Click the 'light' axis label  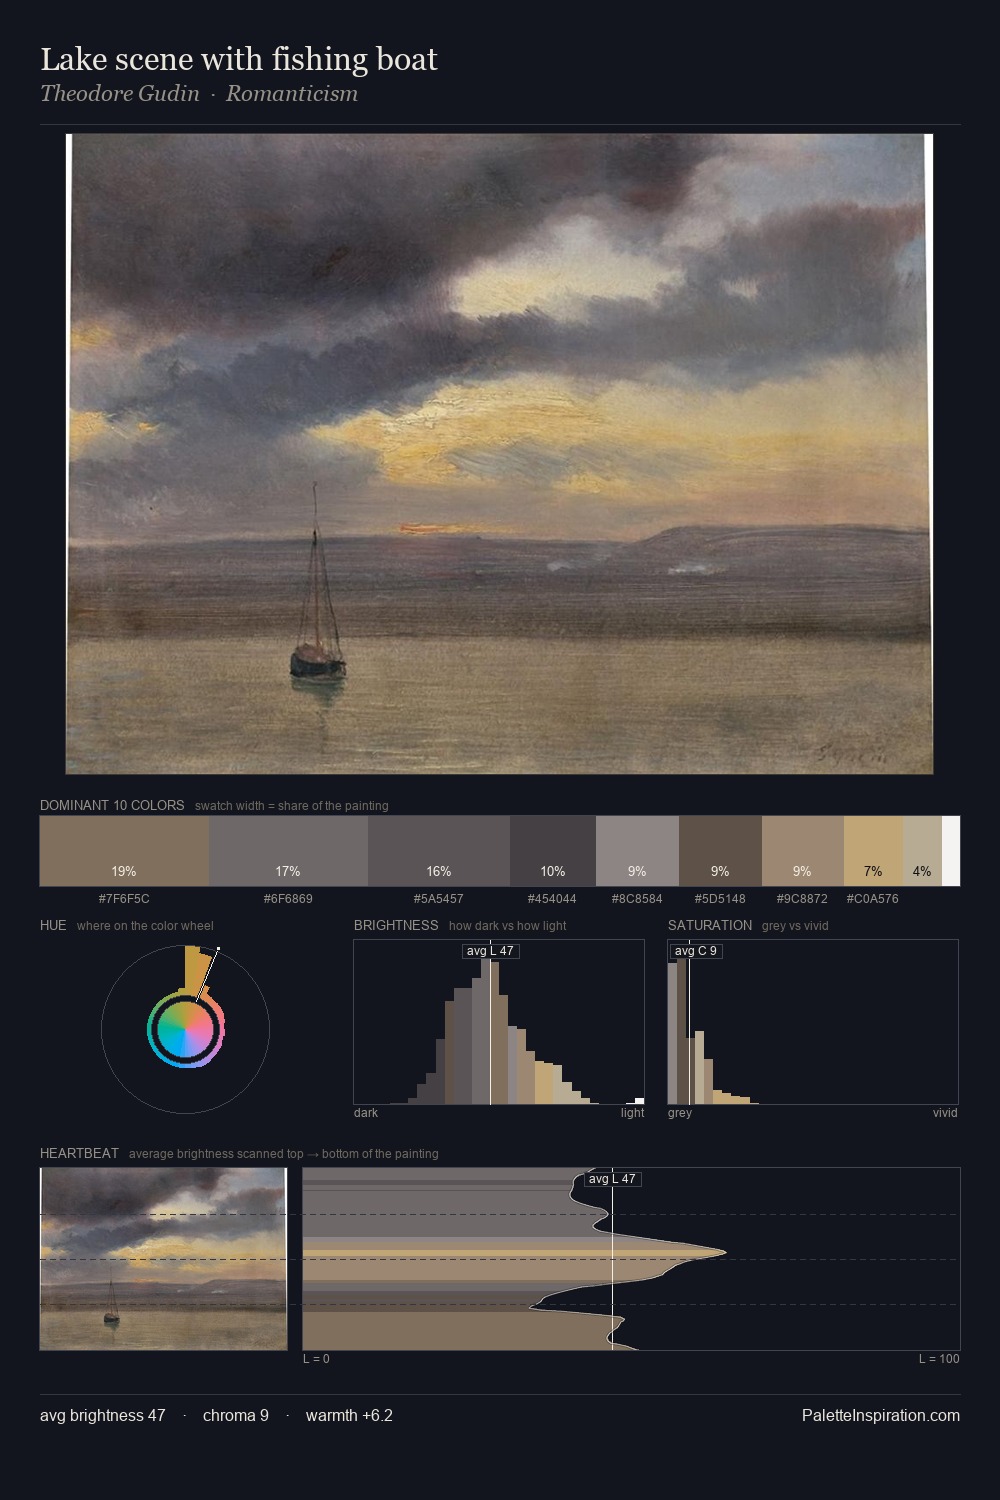pyautogui.click(x=633, y=1113)
